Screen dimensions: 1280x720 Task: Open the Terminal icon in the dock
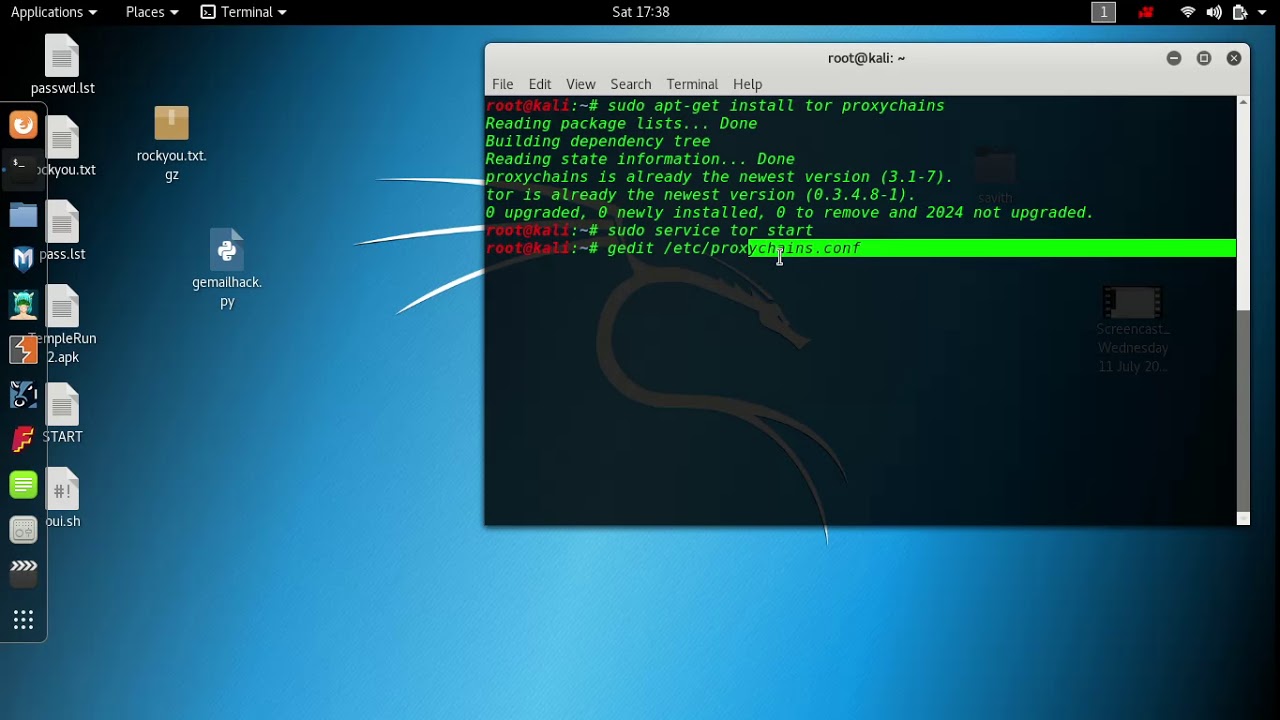pyautogui.click(x=23, y=168)
